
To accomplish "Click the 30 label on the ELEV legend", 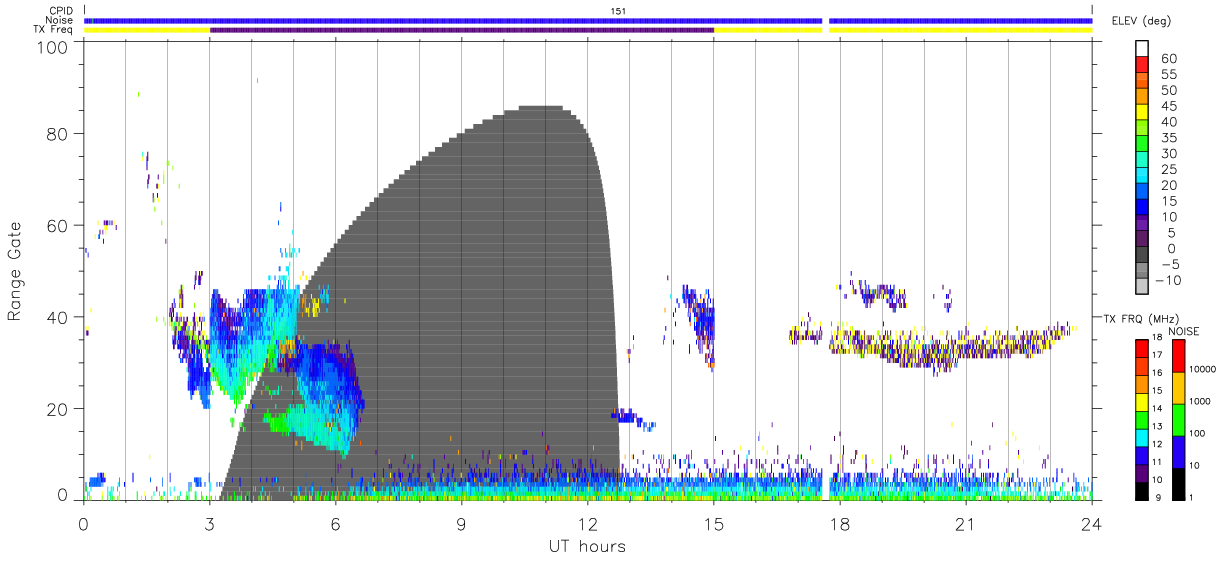I will pyautogui.click(x=1168, y=154).
